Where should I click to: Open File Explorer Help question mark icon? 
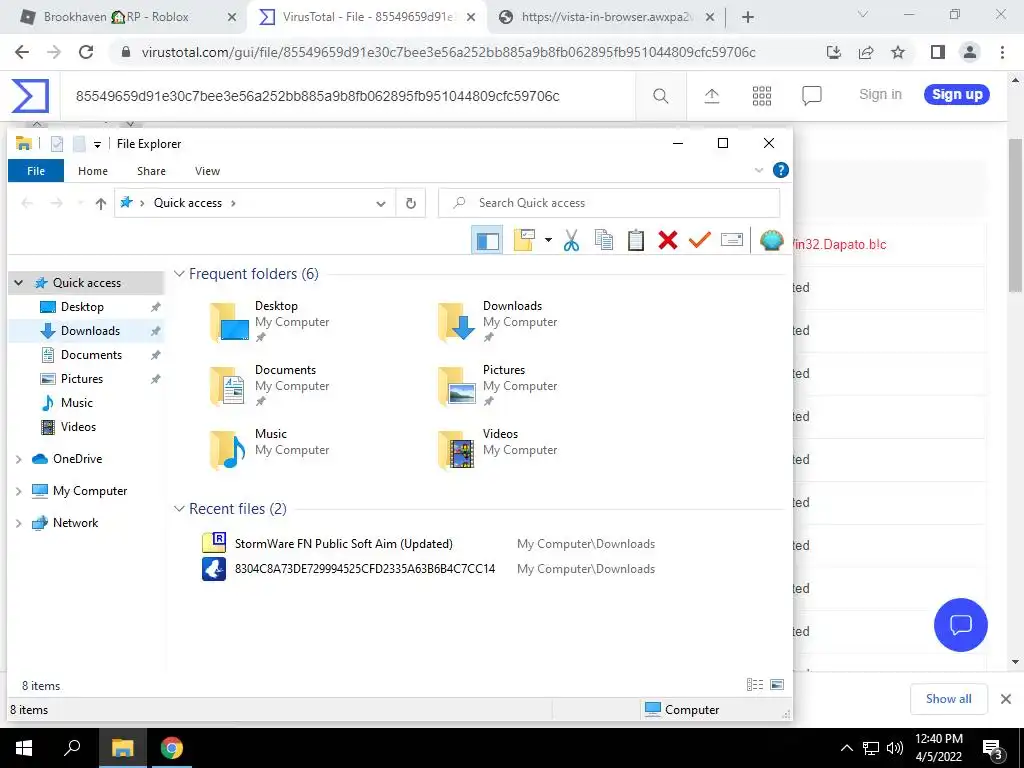(x=780, y=170)
